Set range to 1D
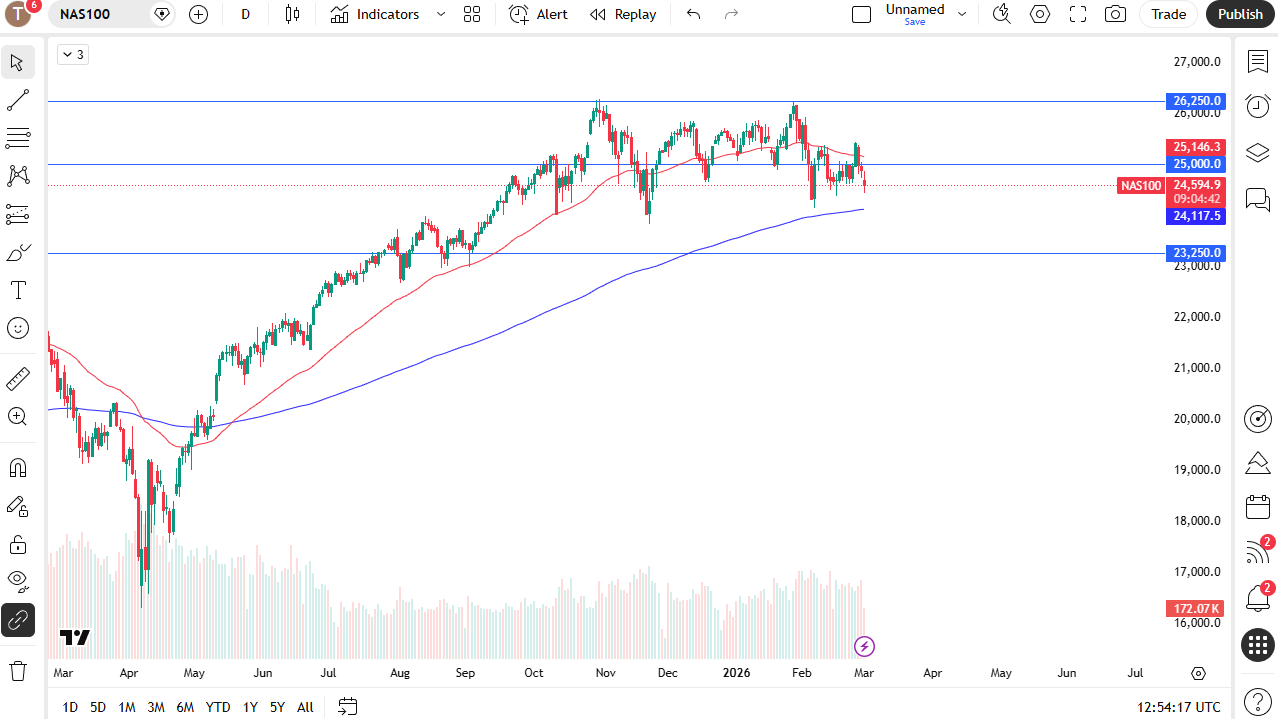Screen dimensions: 1278x719 coord(70,707)
